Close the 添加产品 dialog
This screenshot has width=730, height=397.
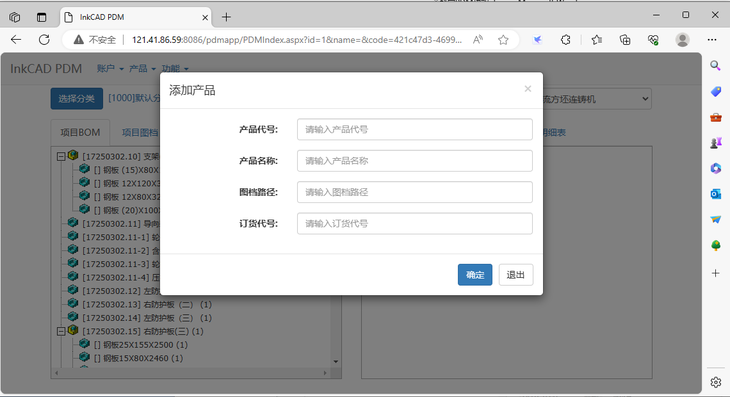pos(527,89)
